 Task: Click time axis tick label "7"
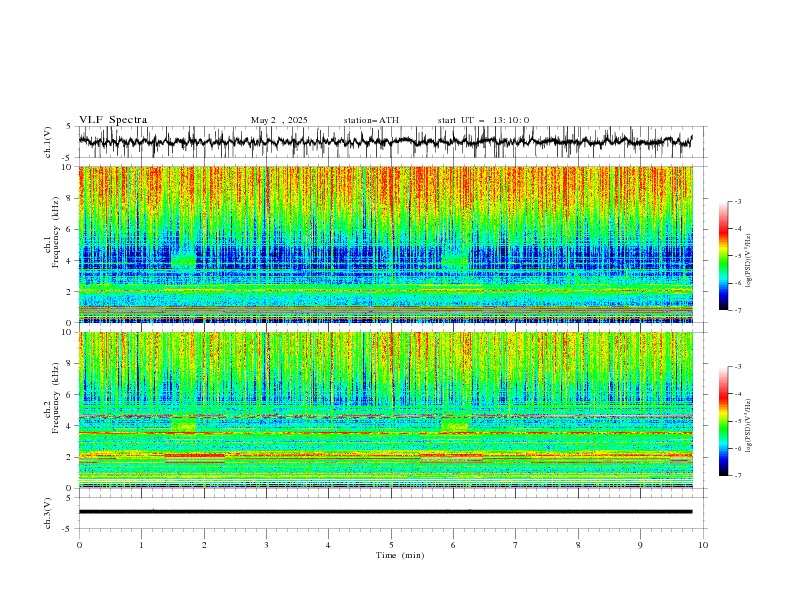coord(516,545)
